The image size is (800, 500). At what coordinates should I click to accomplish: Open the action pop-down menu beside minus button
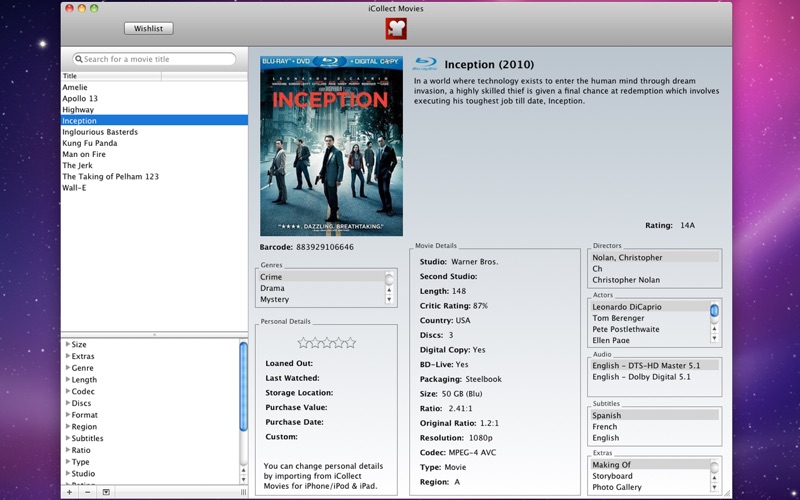[x=106, y=492]
